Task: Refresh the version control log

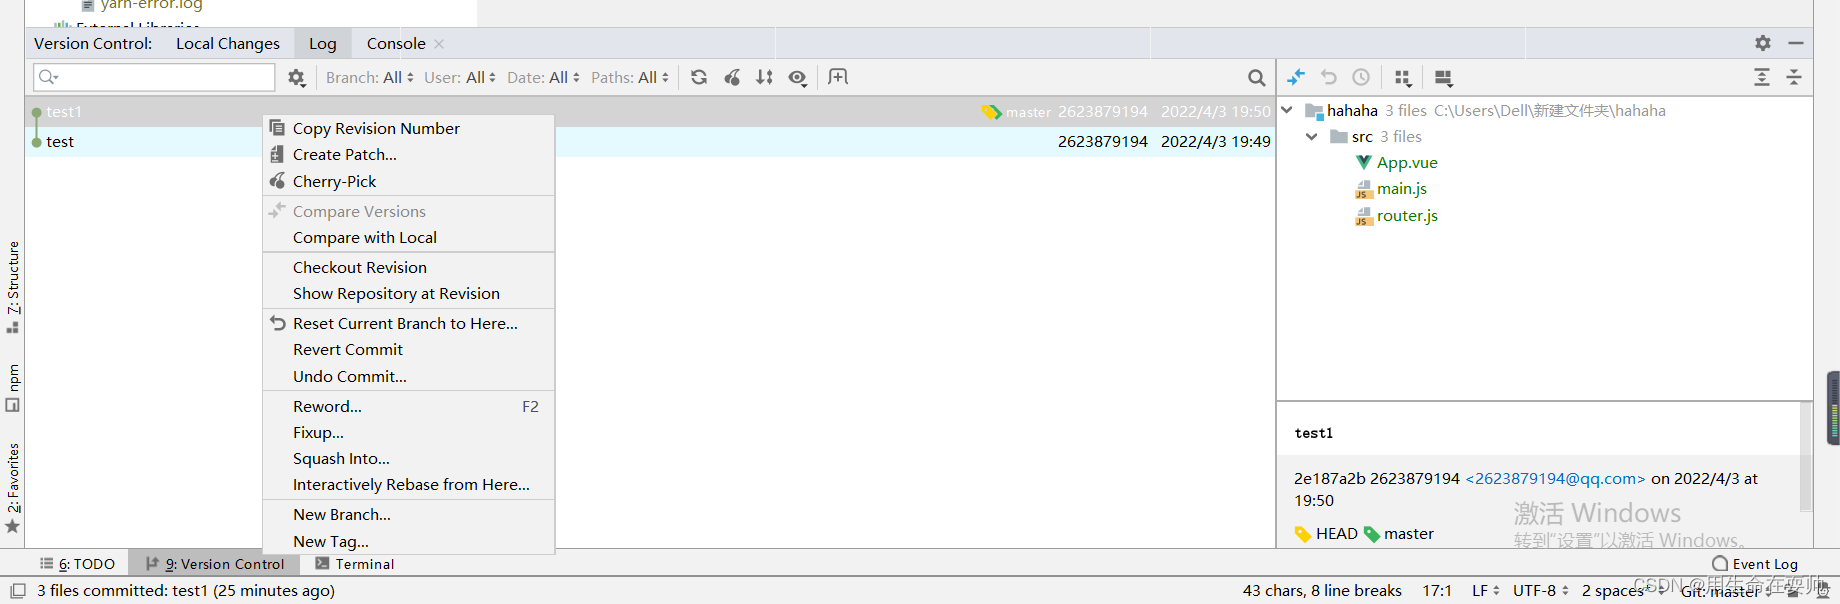Action: [699, 77]
